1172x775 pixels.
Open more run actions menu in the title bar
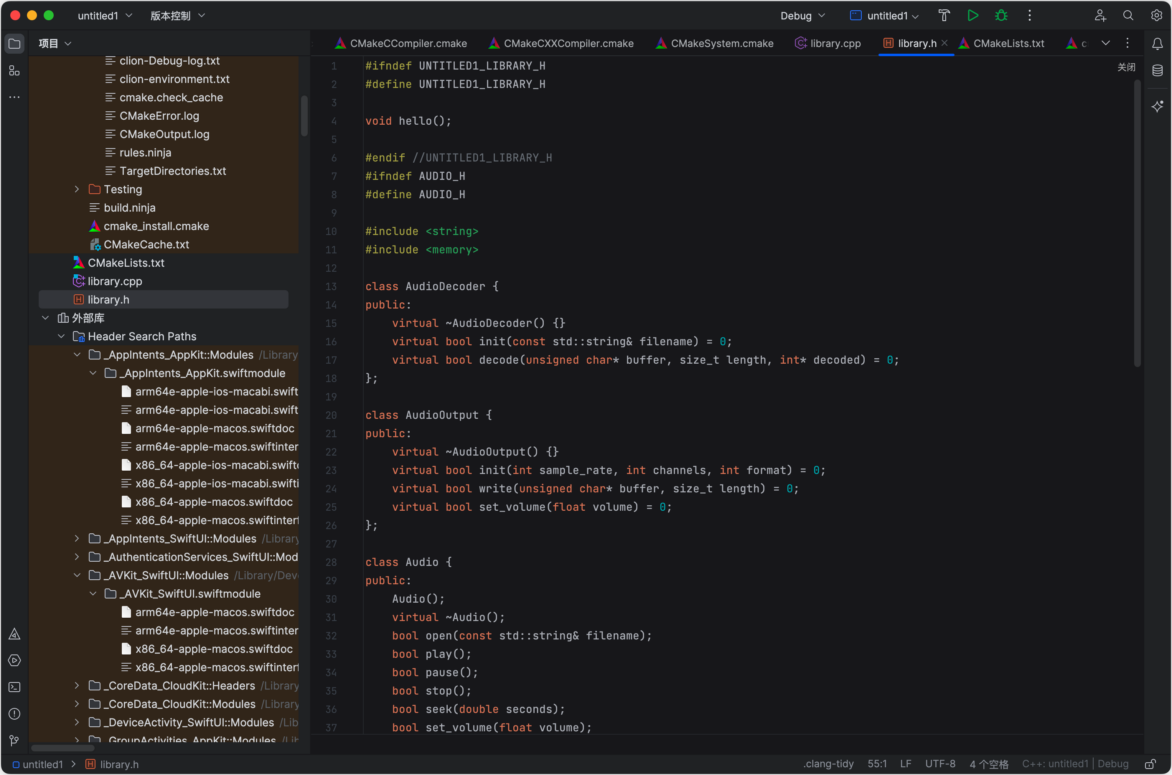point(1029,16)
